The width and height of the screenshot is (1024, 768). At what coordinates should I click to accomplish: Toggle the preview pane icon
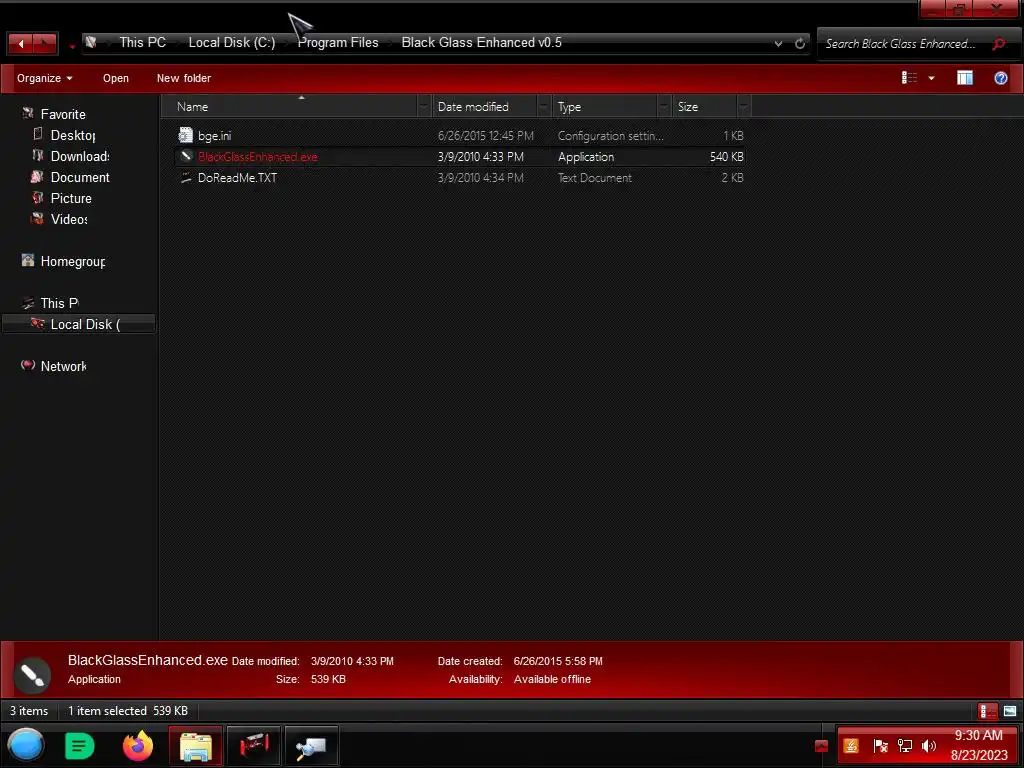click(965, 78)
